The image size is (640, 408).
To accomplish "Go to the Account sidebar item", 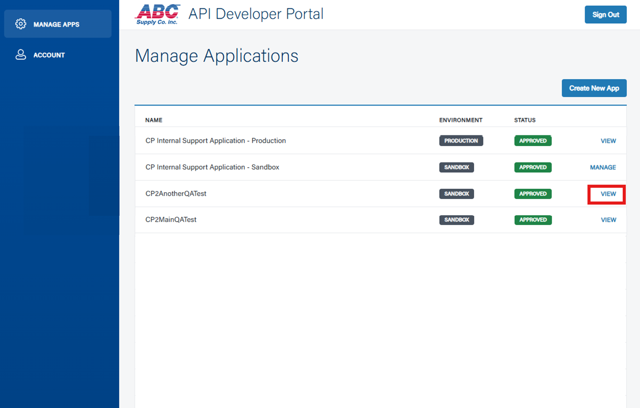I will pos(49,55).
